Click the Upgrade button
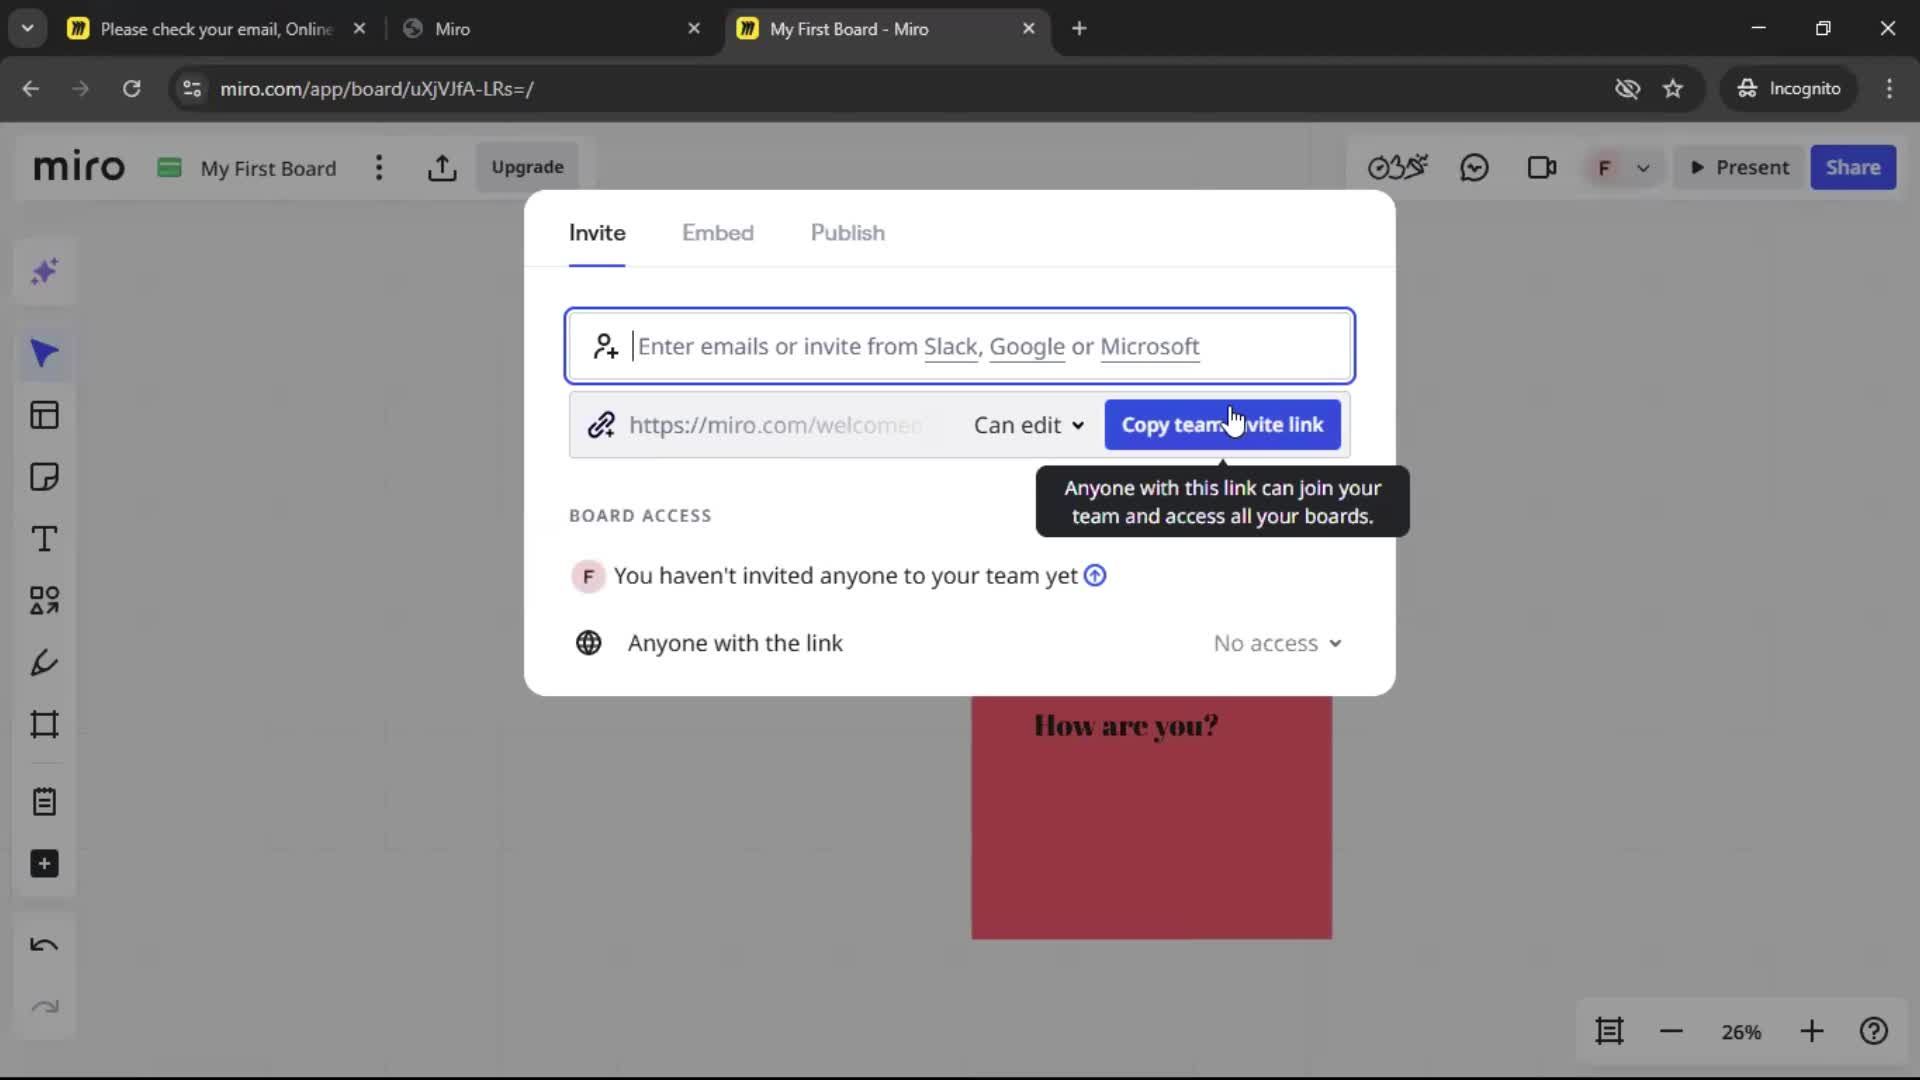This screenshot has width=1920, height=1080. tap(527, 167)
